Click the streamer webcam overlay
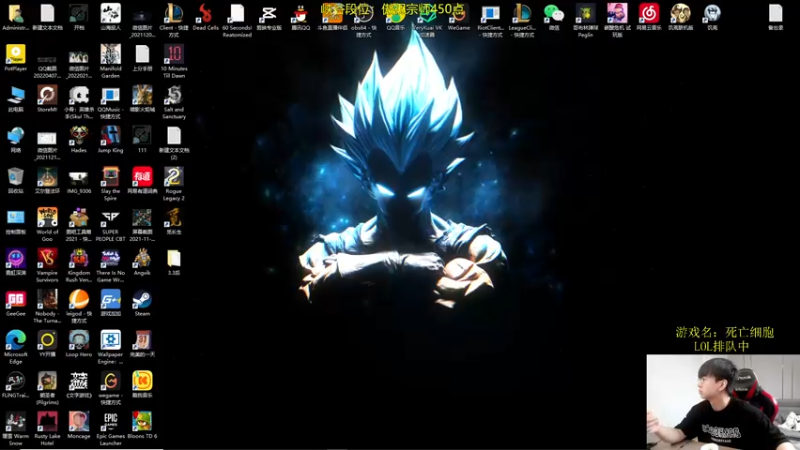Viewport: 800px width, 450px height. pos(723,402)
